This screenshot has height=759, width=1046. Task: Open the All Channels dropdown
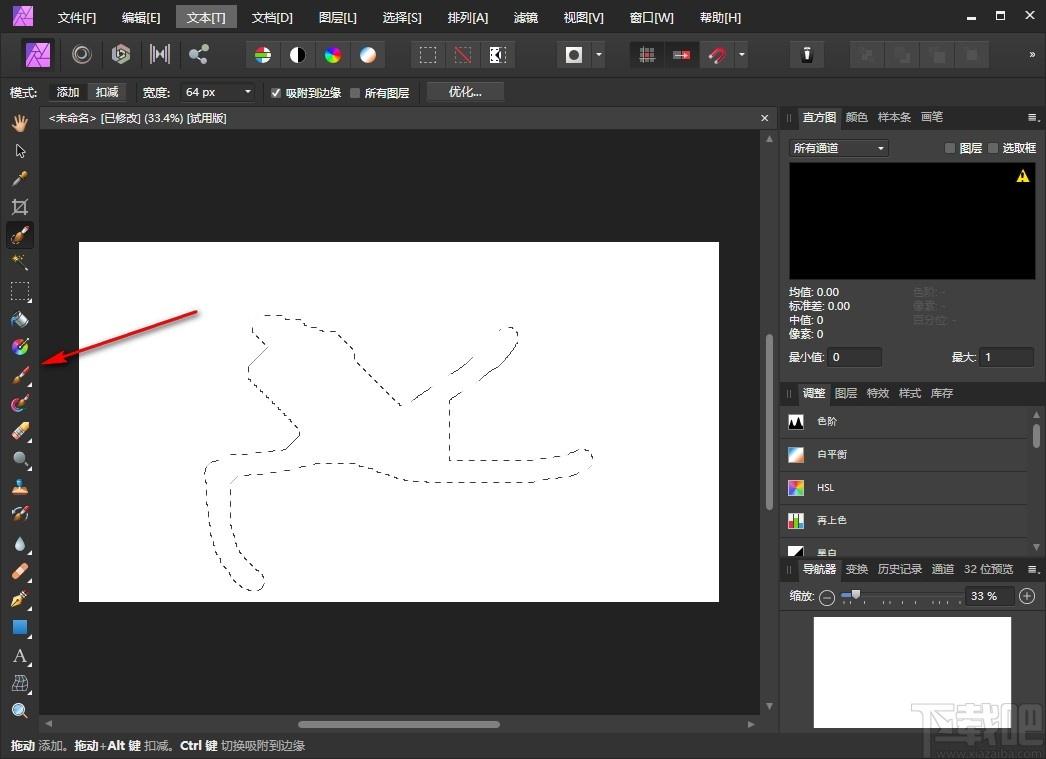838,148
